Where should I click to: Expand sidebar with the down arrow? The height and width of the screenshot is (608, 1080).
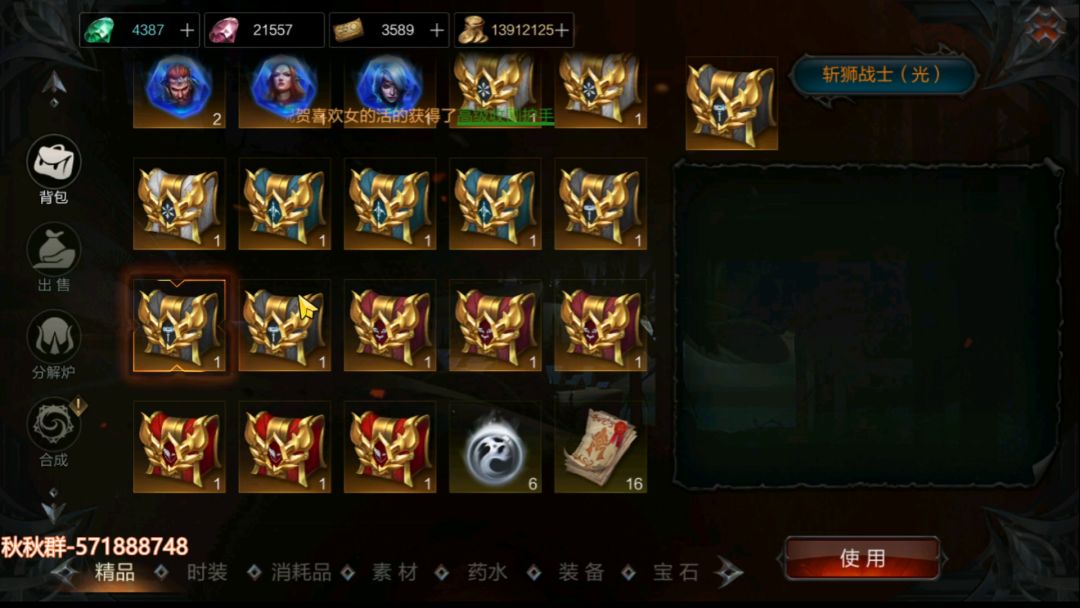(54, 507)
